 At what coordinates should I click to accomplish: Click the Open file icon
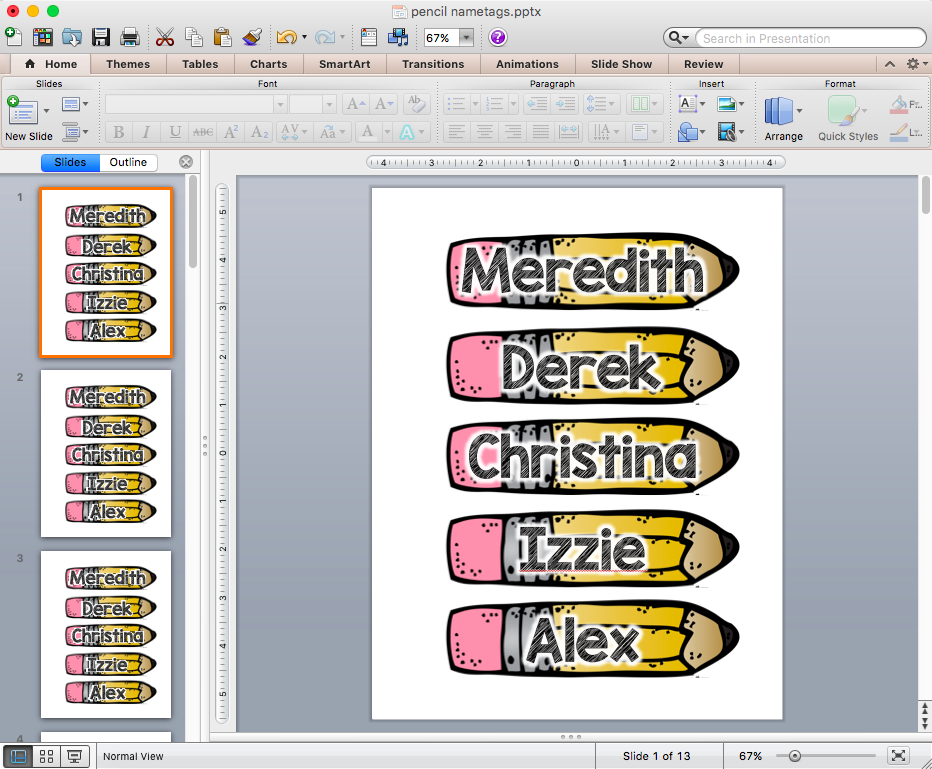[72, 37]
